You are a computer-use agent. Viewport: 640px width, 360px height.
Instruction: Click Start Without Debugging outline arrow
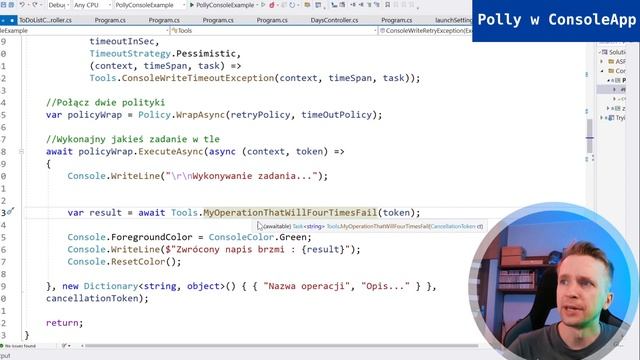coord(263,5)
